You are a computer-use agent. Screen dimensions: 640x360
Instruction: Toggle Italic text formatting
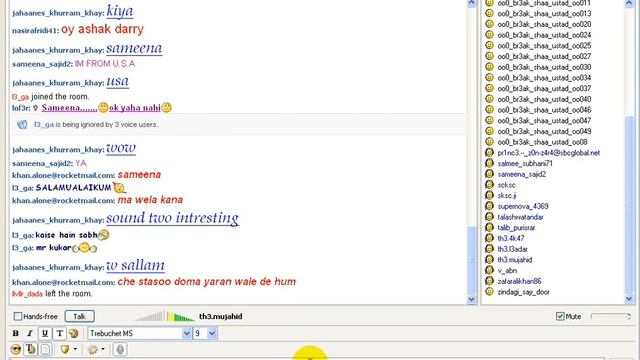(x=30, y=333)
